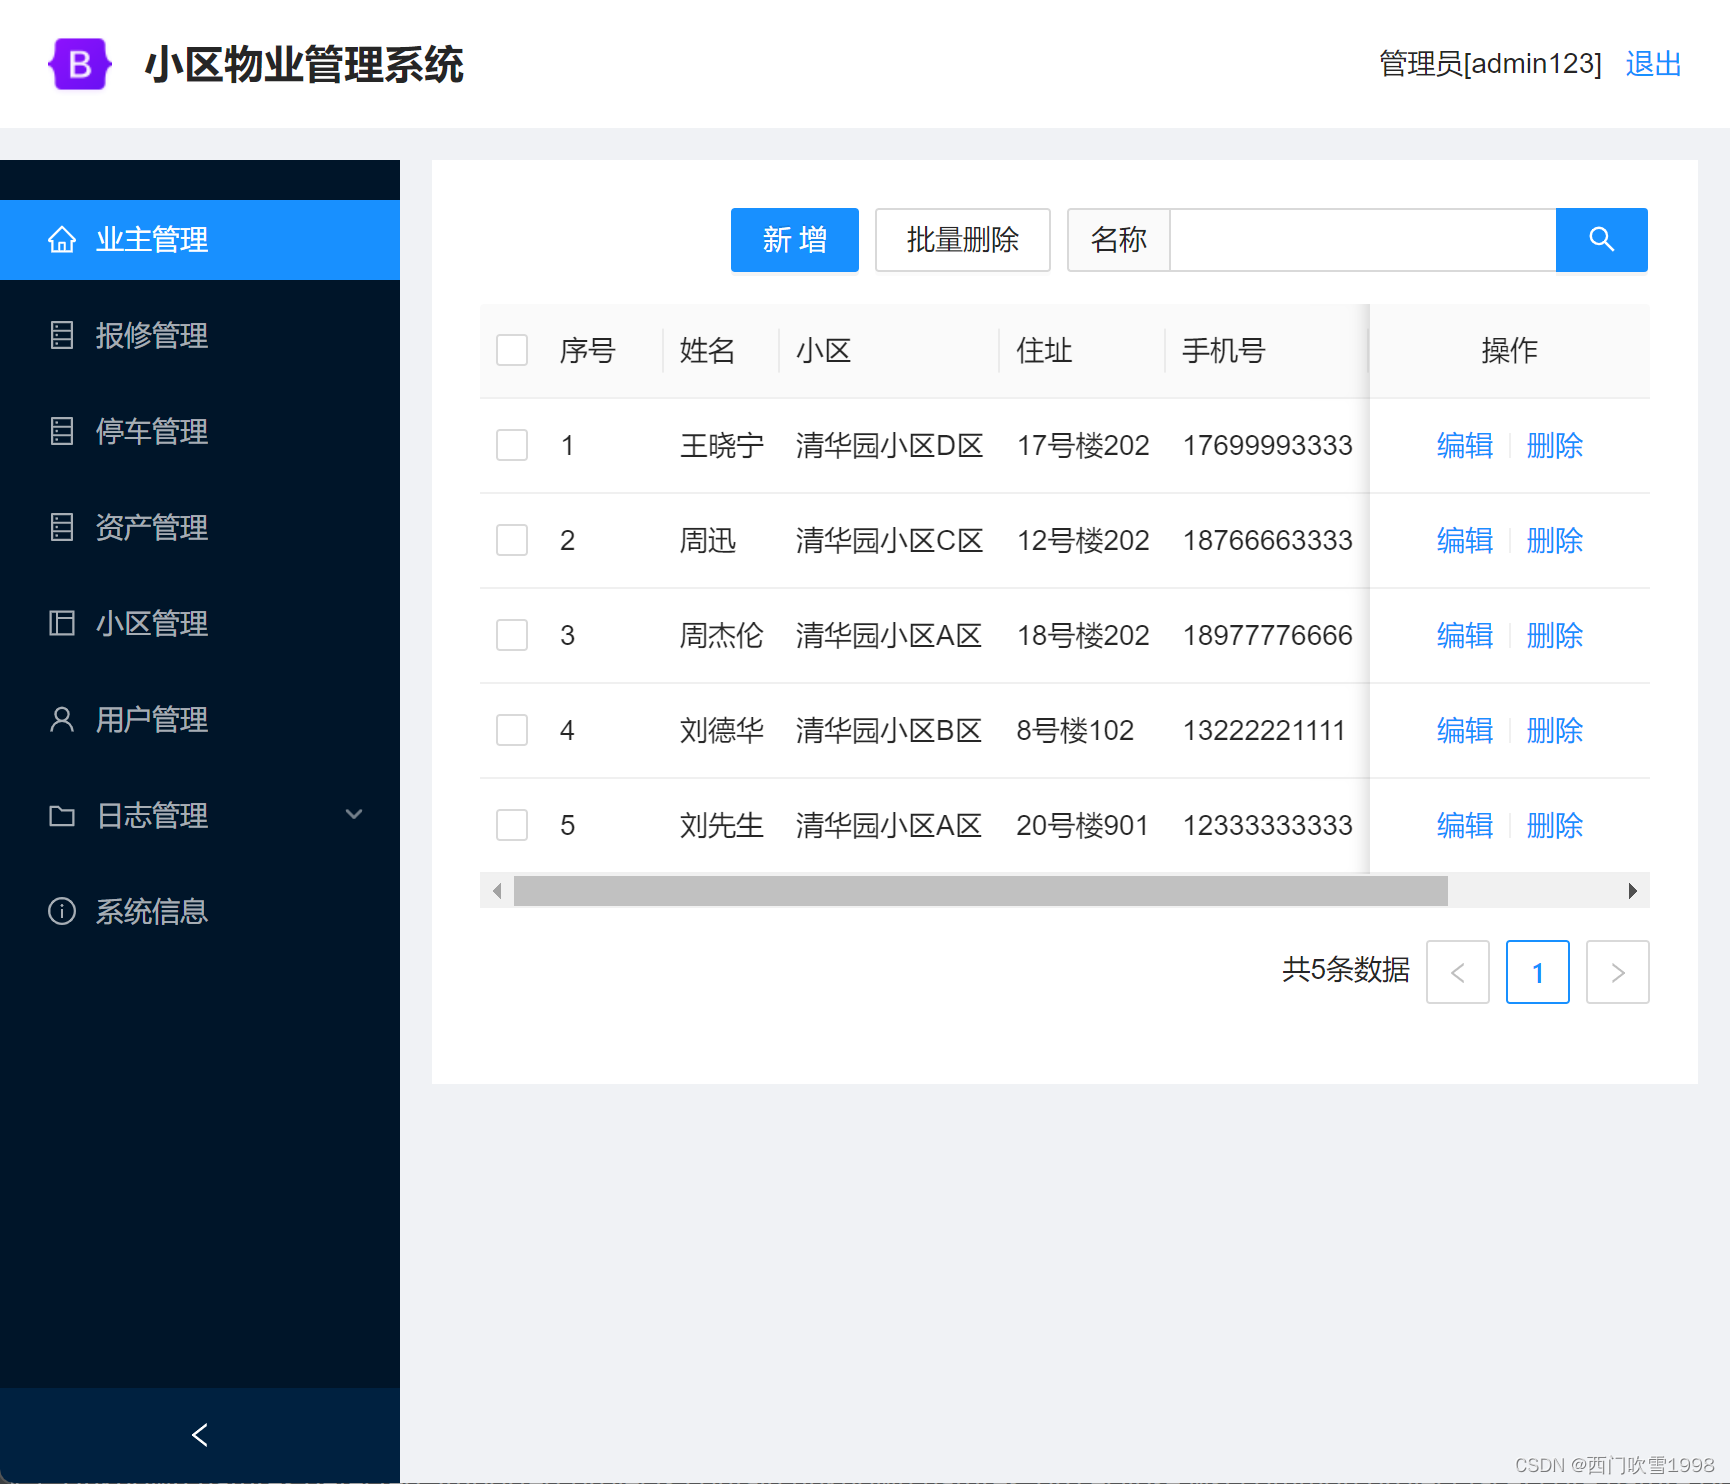Click the 小区 column header
This screenshot has height=1484, width=1730.
click(x=824, y=350)
